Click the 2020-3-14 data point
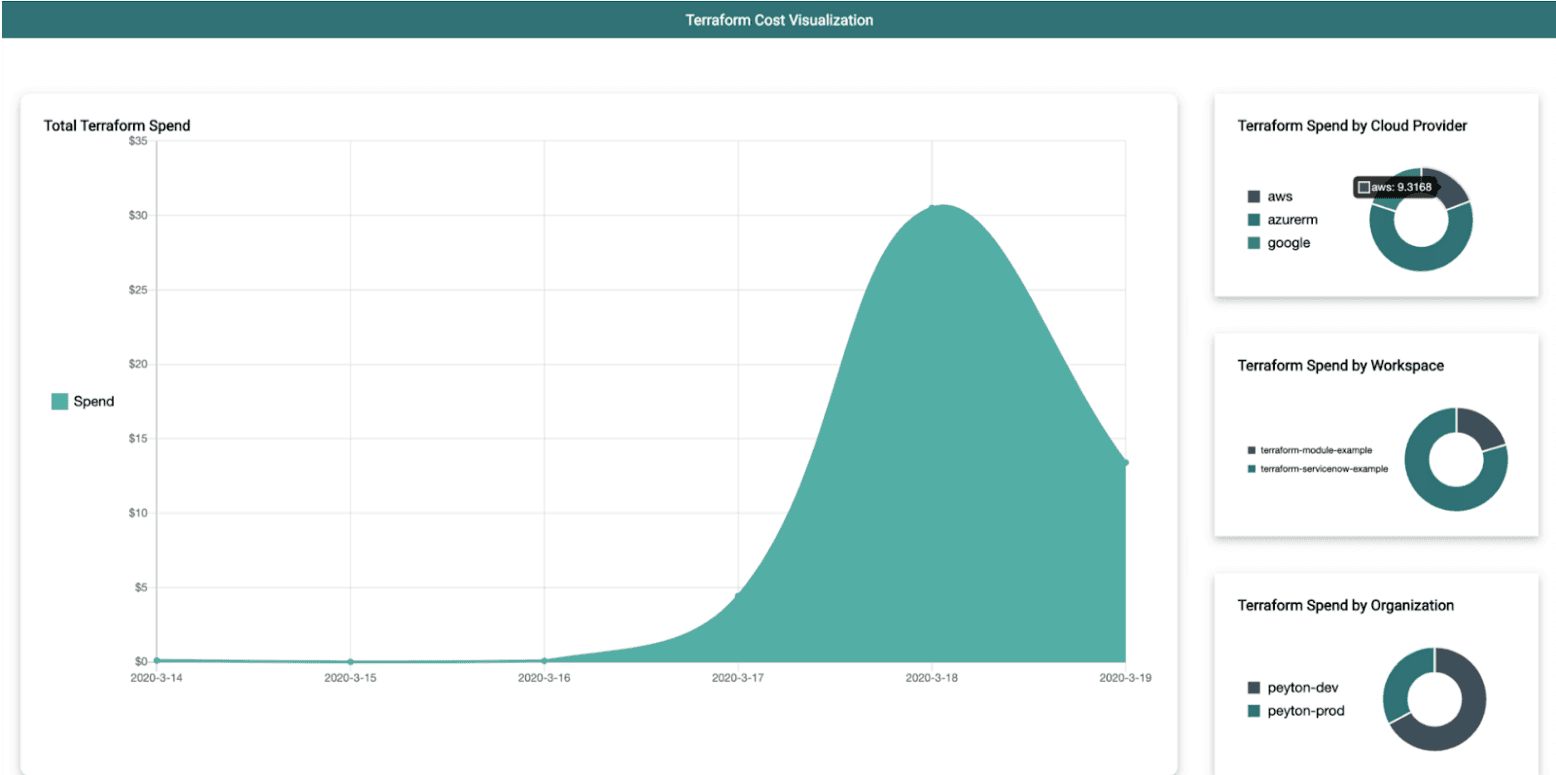Image resolution: width=1556 pixels, height=775 pixels. tap(157, 660)
